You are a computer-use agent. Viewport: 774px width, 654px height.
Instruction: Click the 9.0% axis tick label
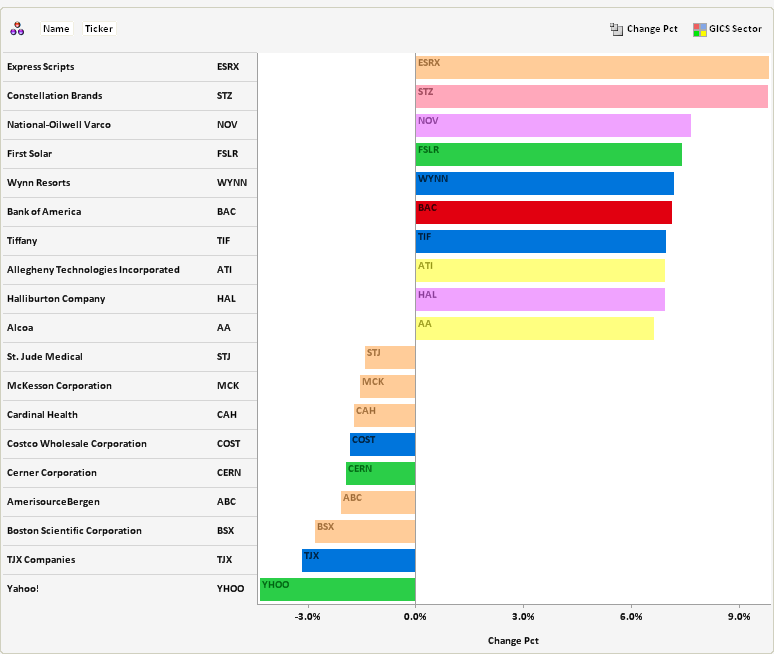tap(739, 617)
